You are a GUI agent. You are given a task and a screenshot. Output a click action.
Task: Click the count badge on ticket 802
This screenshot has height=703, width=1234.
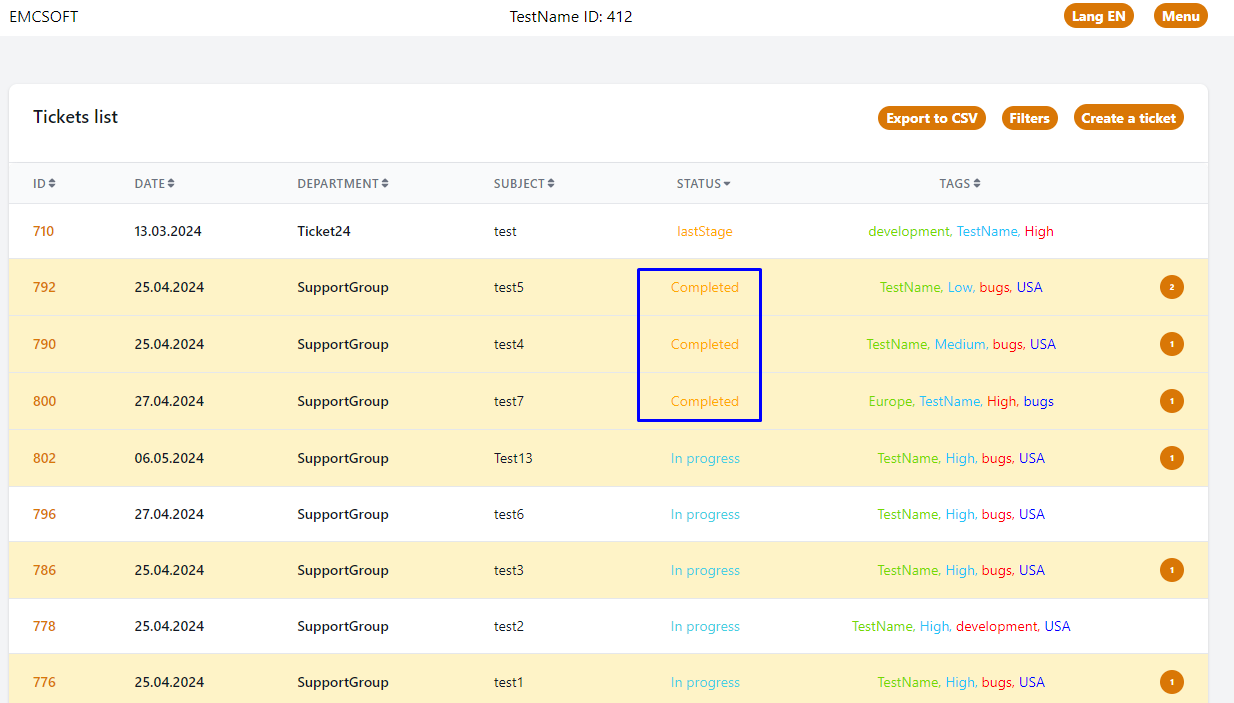(x=1172, y=458)
